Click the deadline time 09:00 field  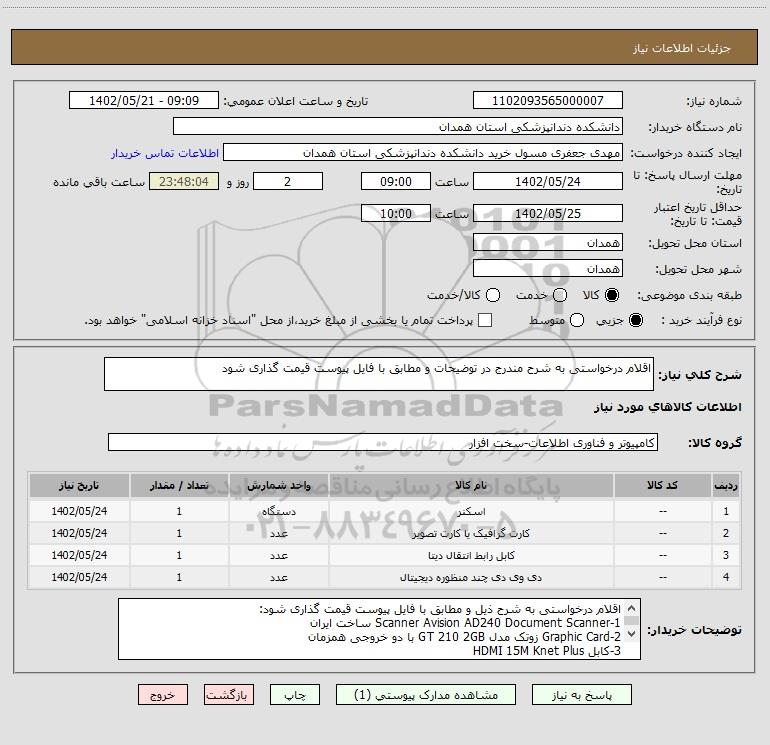pyautogui.click(x=396, y=181)
